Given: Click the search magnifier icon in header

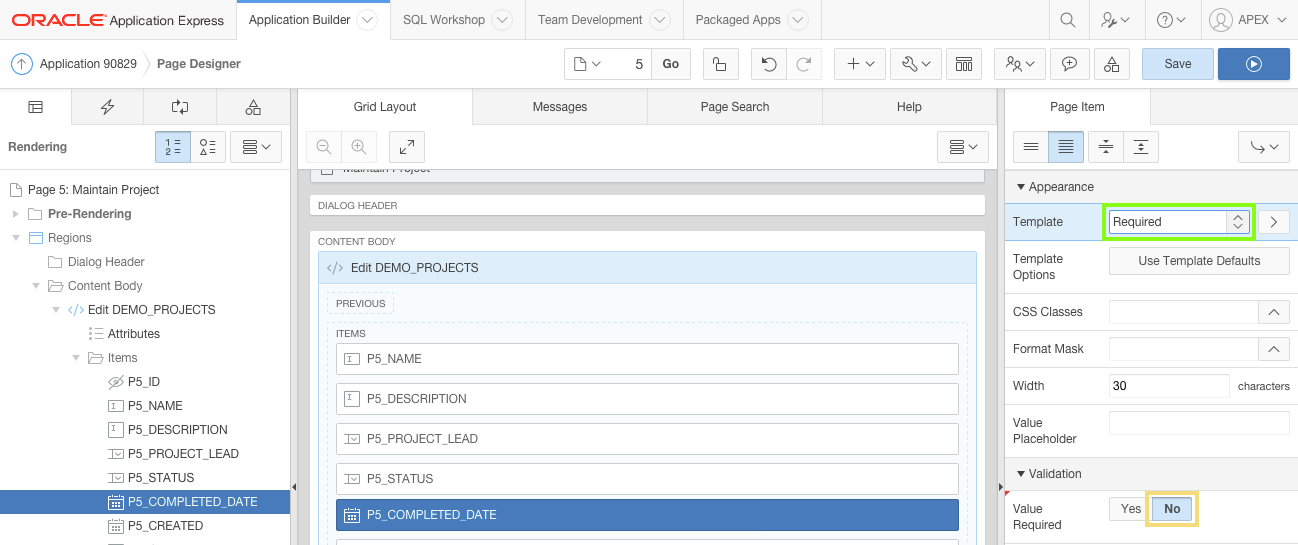Looking at the screenshot, I should coord(1068,20).
